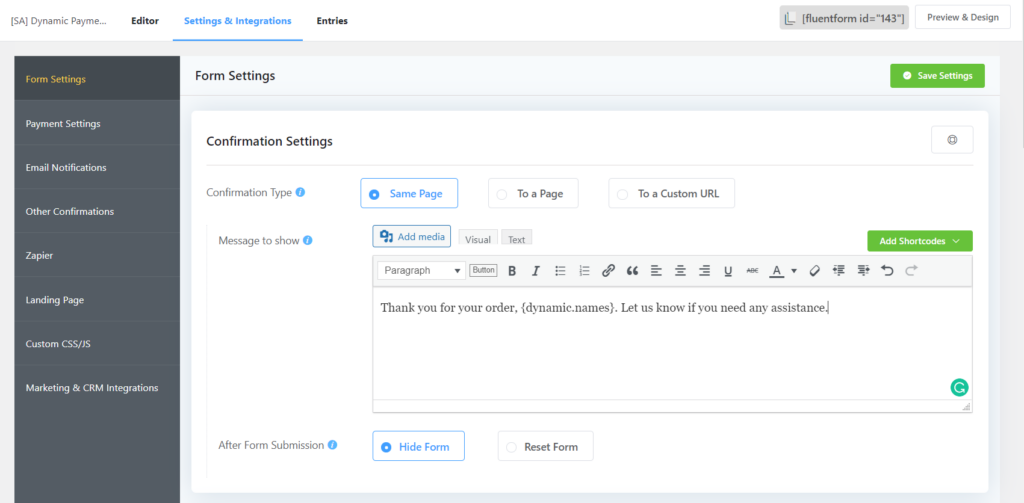Open Zapier settings in sidebar
The width and height of the screenshot is (1024, 503).
pyautogui.click(x=97, y=255)
